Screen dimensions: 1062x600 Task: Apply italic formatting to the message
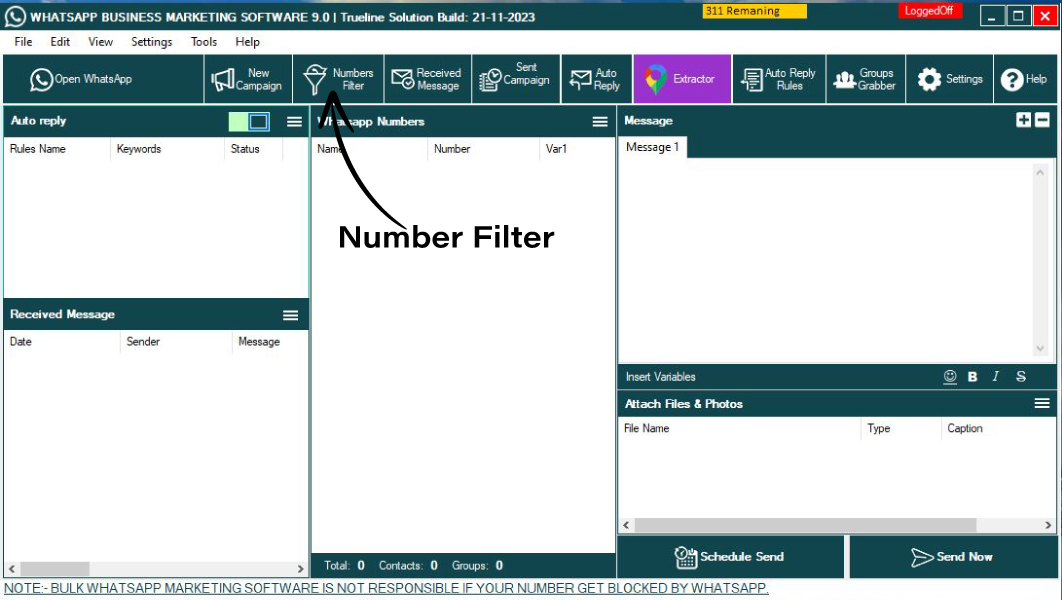(x=996, y=377)
